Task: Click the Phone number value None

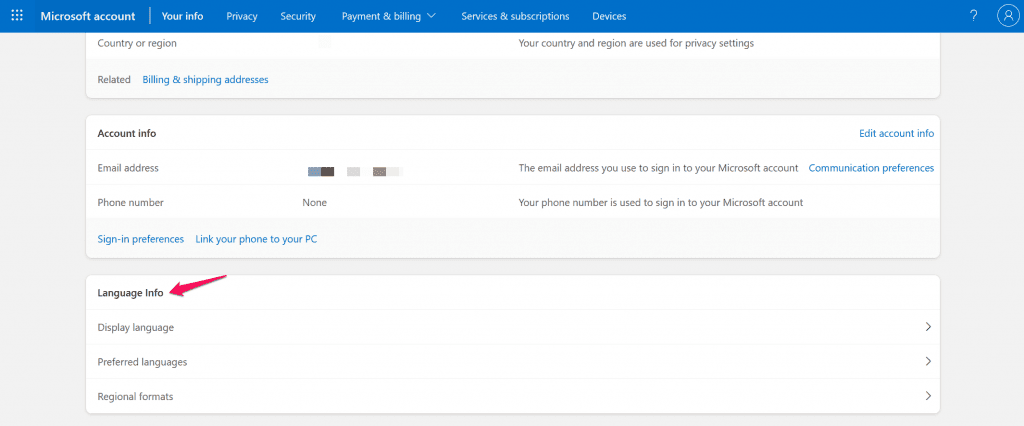Action: (x=314, y=203)
